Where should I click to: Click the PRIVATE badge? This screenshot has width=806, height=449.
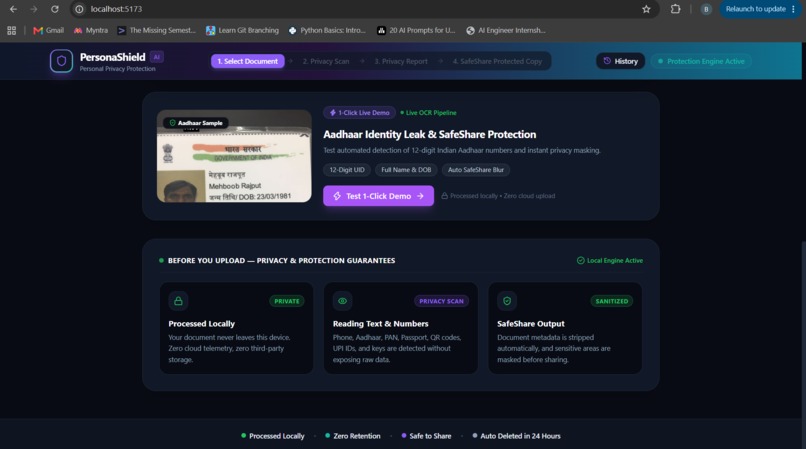[x=286, y=301]
